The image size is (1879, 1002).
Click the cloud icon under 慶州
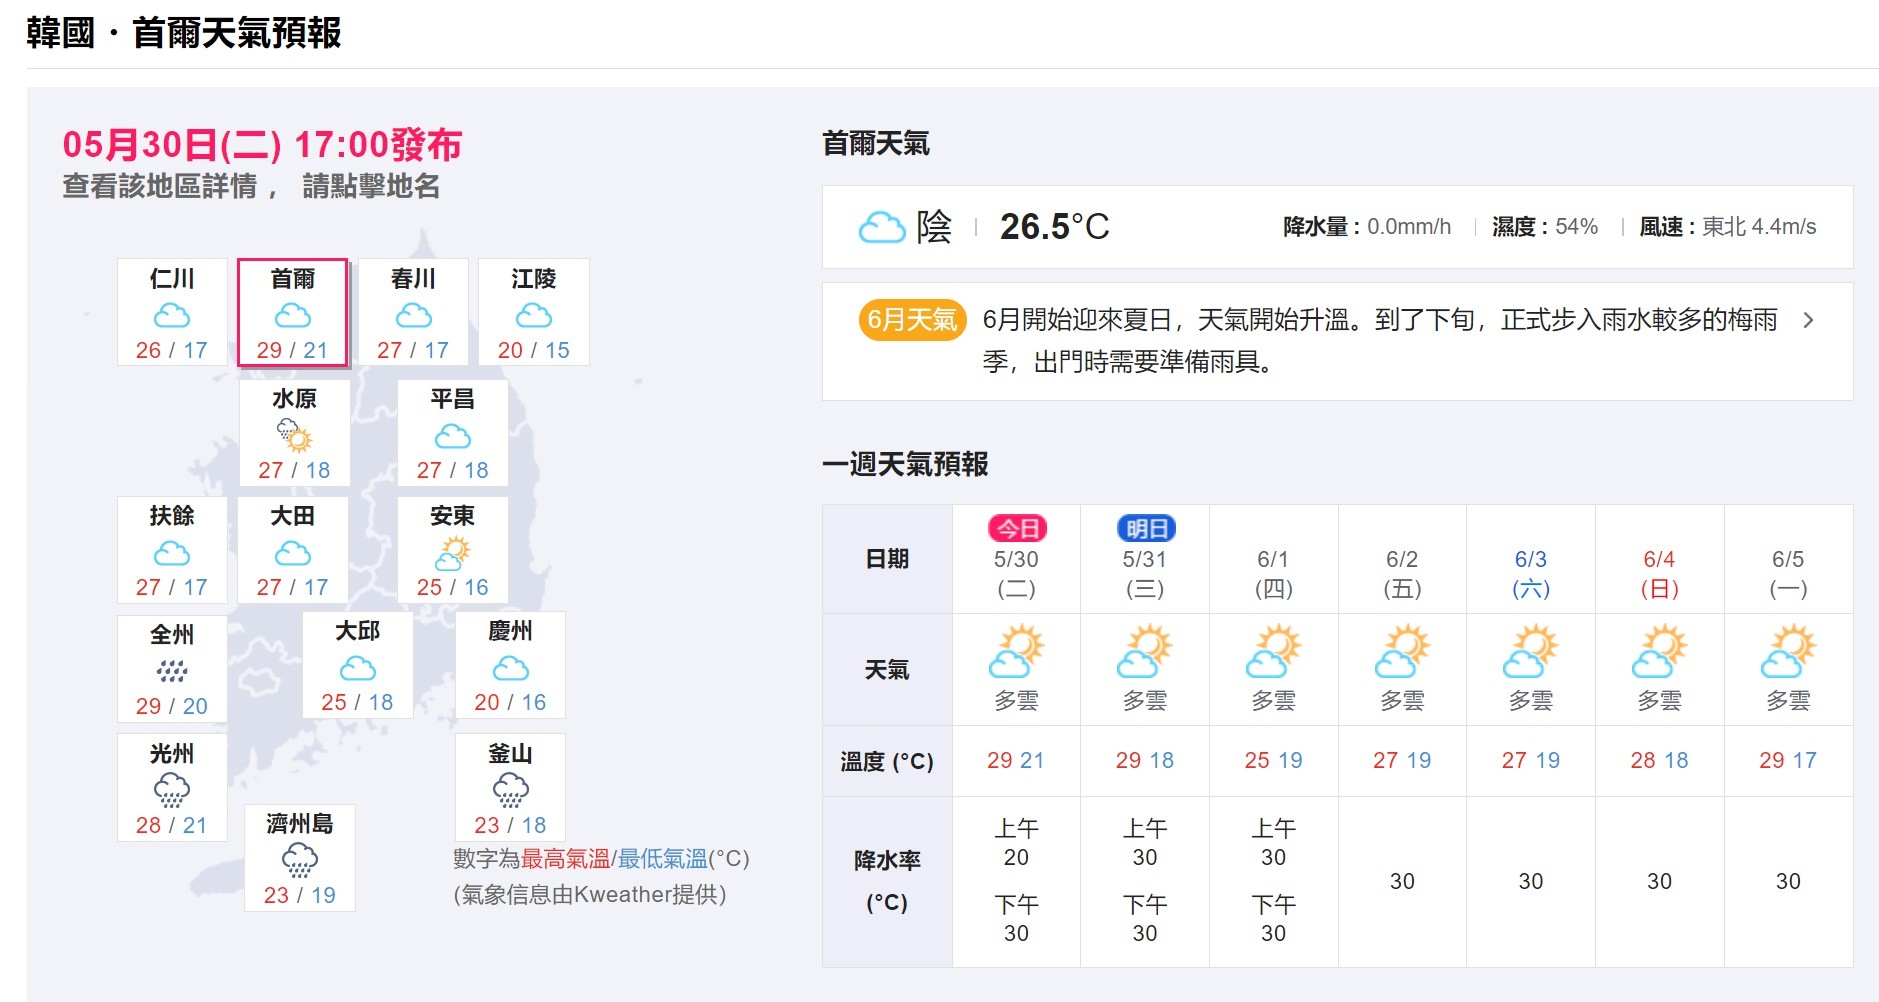click(x=511, y=668)
